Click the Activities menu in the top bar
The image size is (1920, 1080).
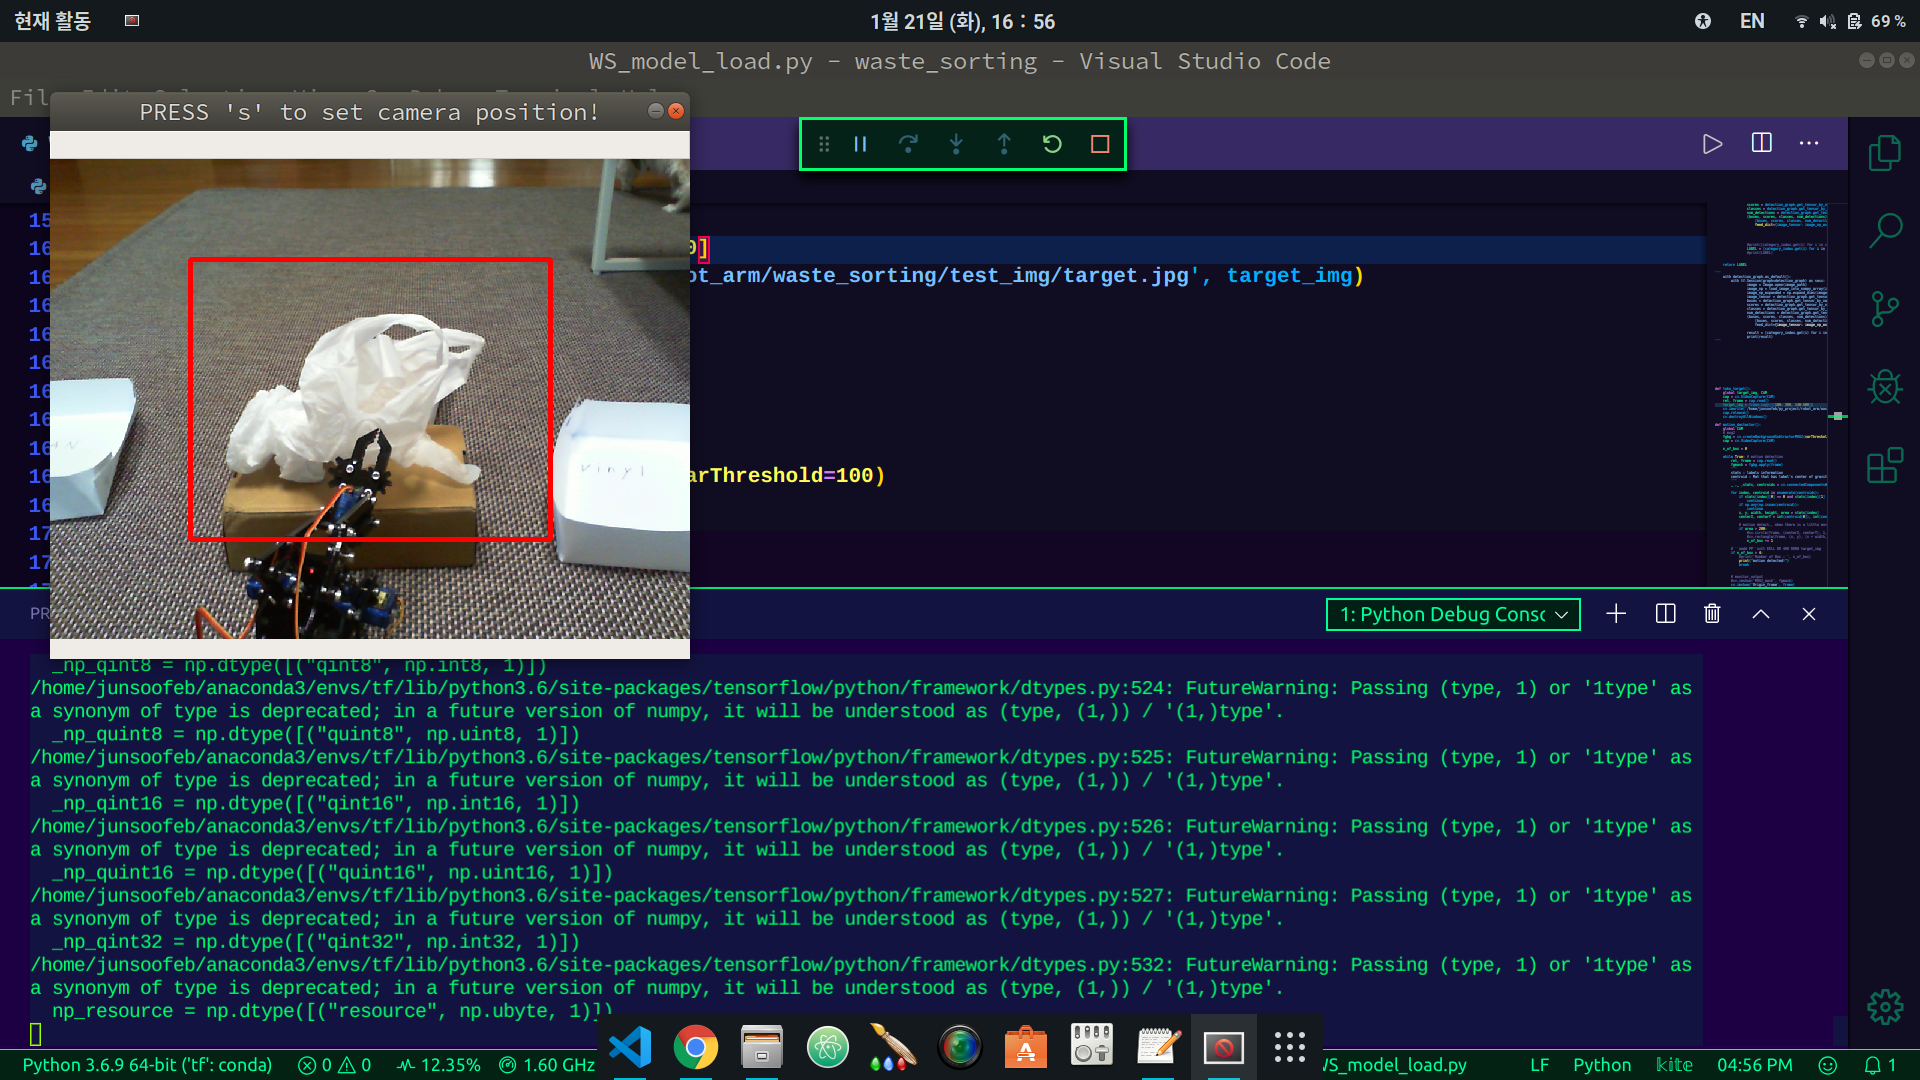point(50,20)
